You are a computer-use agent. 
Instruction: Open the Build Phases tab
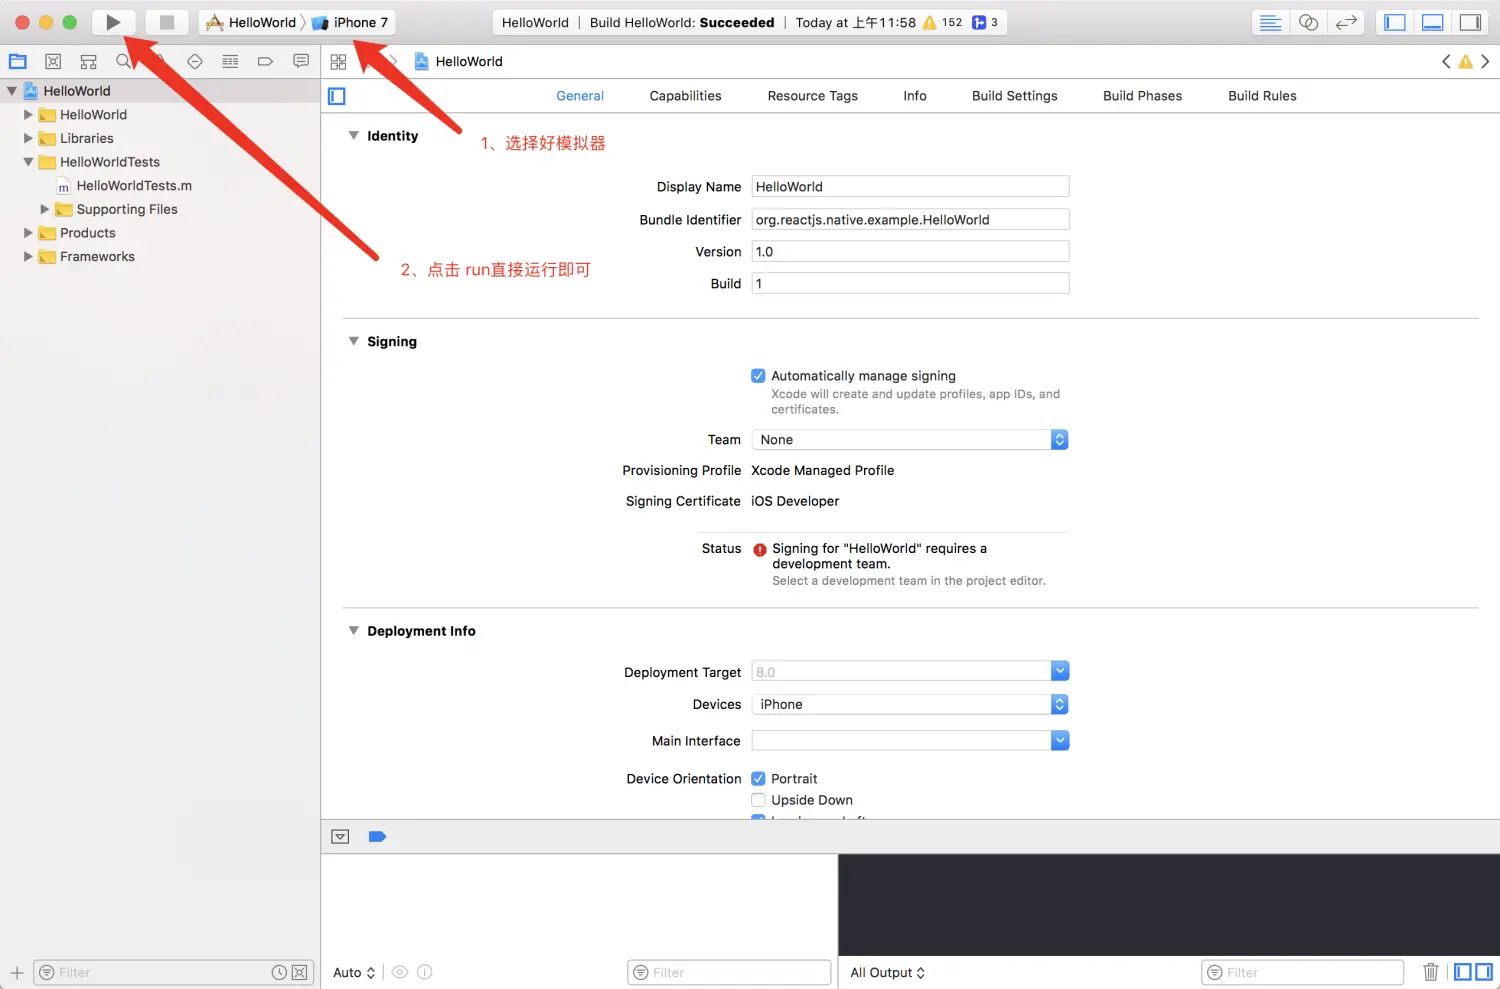click(x=1142, y=96)
